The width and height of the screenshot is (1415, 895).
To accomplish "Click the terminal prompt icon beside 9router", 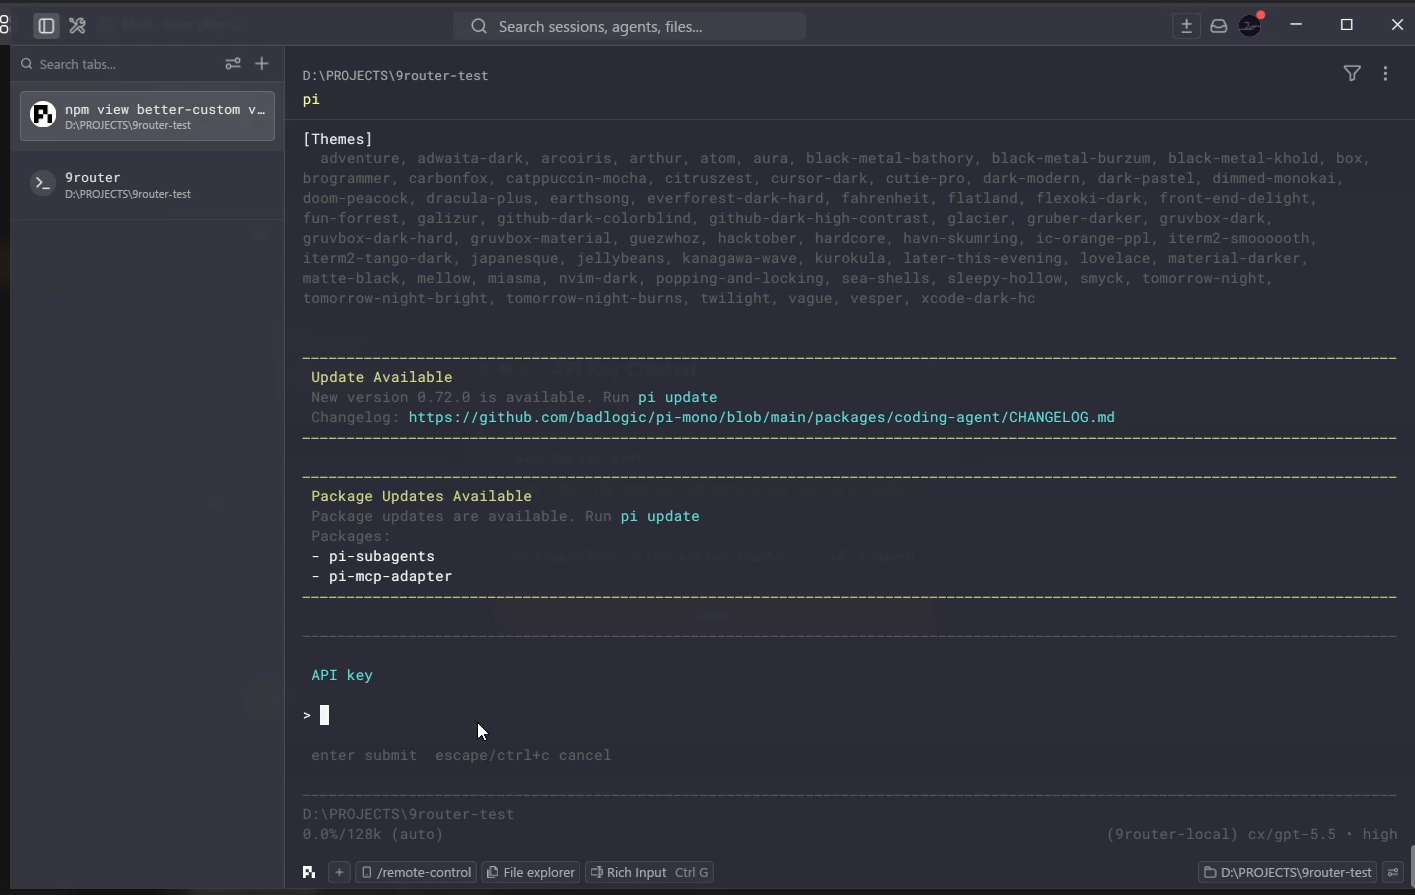I will point(42,184).
